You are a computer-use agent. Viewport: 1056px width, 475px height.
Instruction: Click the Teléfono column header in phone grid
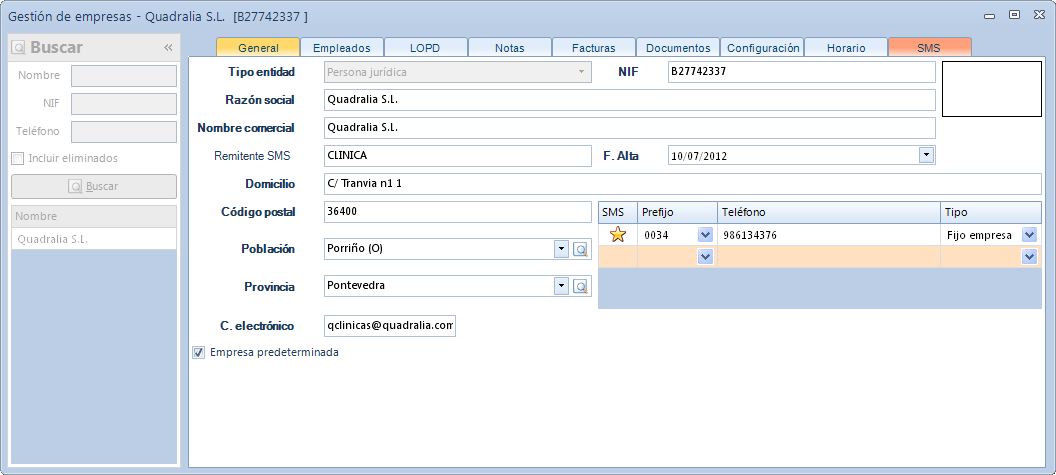click(828, 212)
